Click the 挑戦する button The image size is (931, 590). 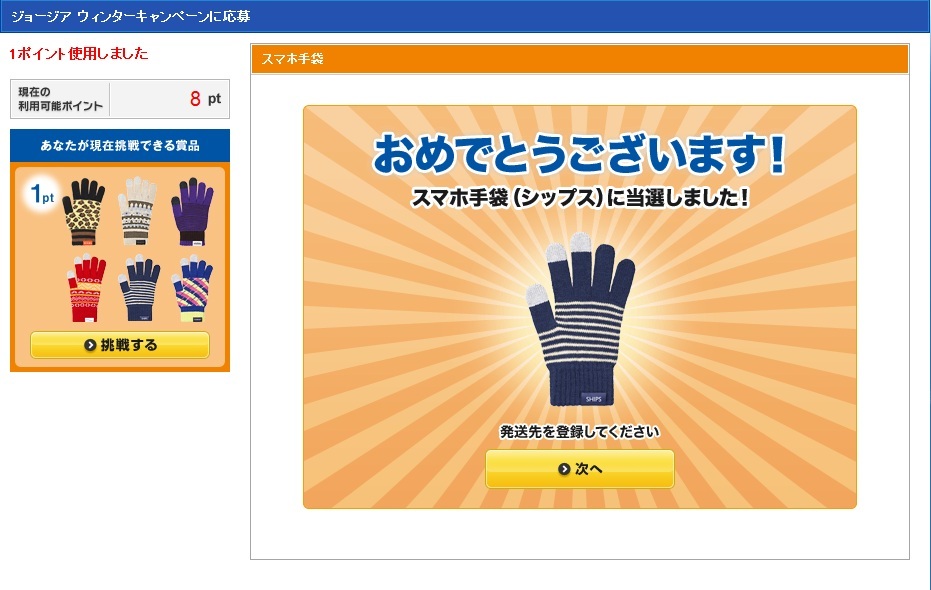pyautogui.click(x=119, y=345)
